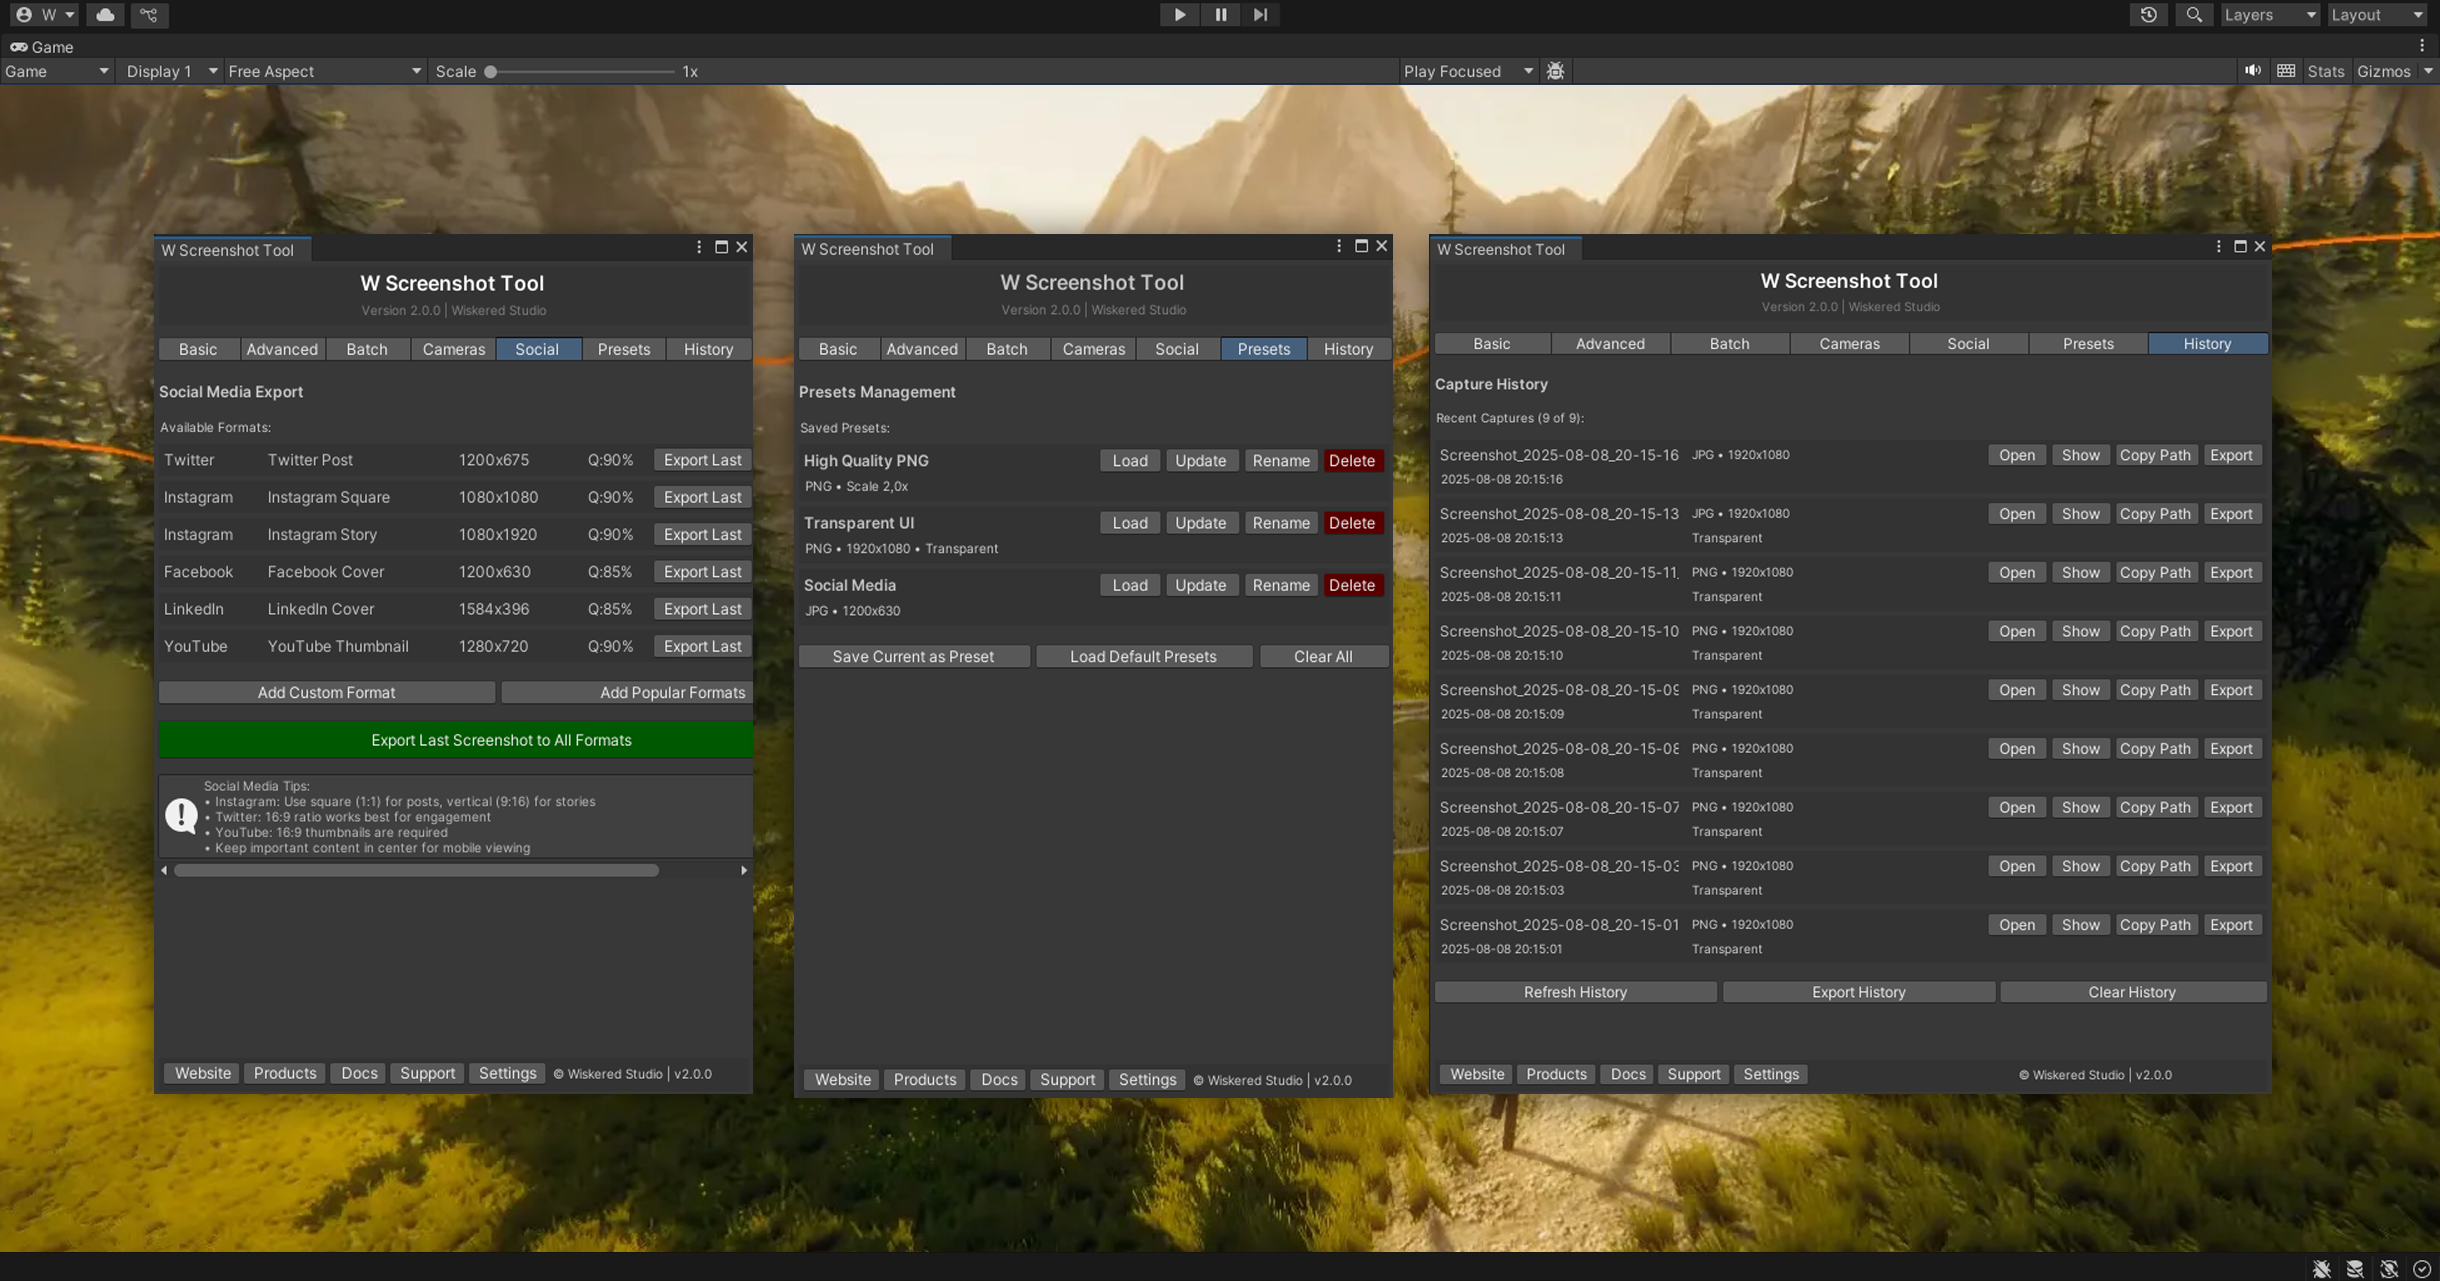
Task: Toggle Gizmos in Game view
Action: tap(2383, 71)
